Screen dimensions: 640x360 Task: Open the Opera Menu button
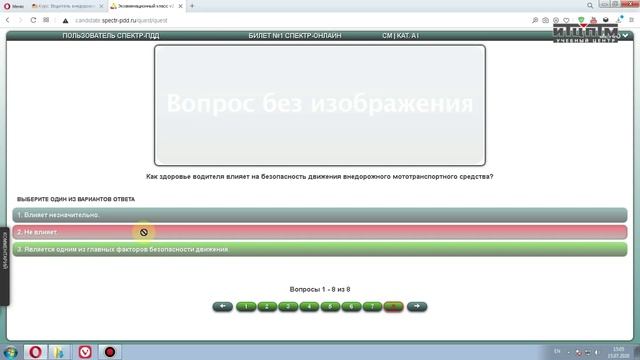(x=13, y=6)
